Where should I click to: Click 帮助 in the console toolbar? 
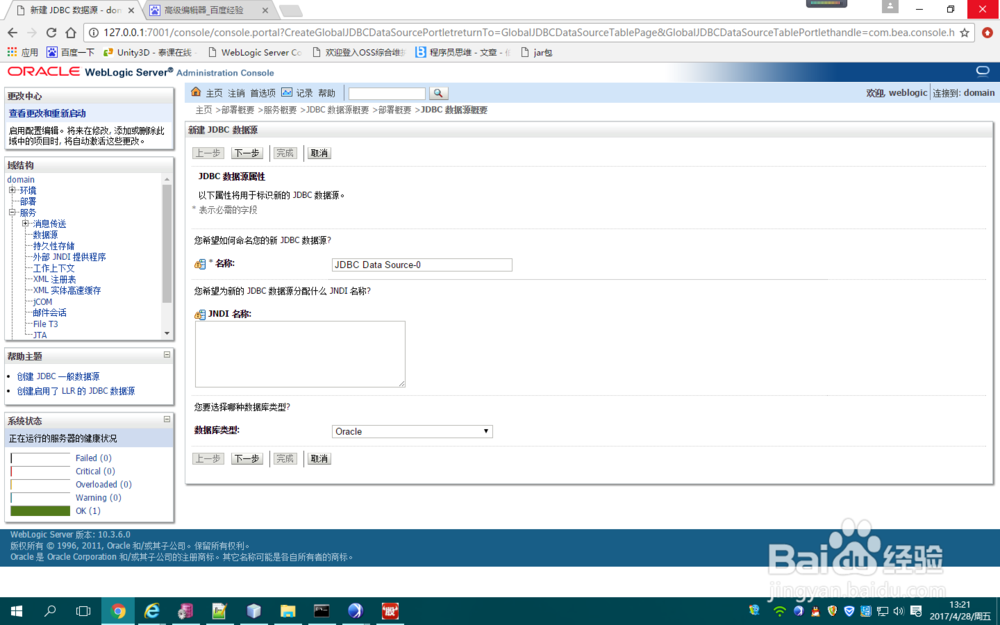327,93
